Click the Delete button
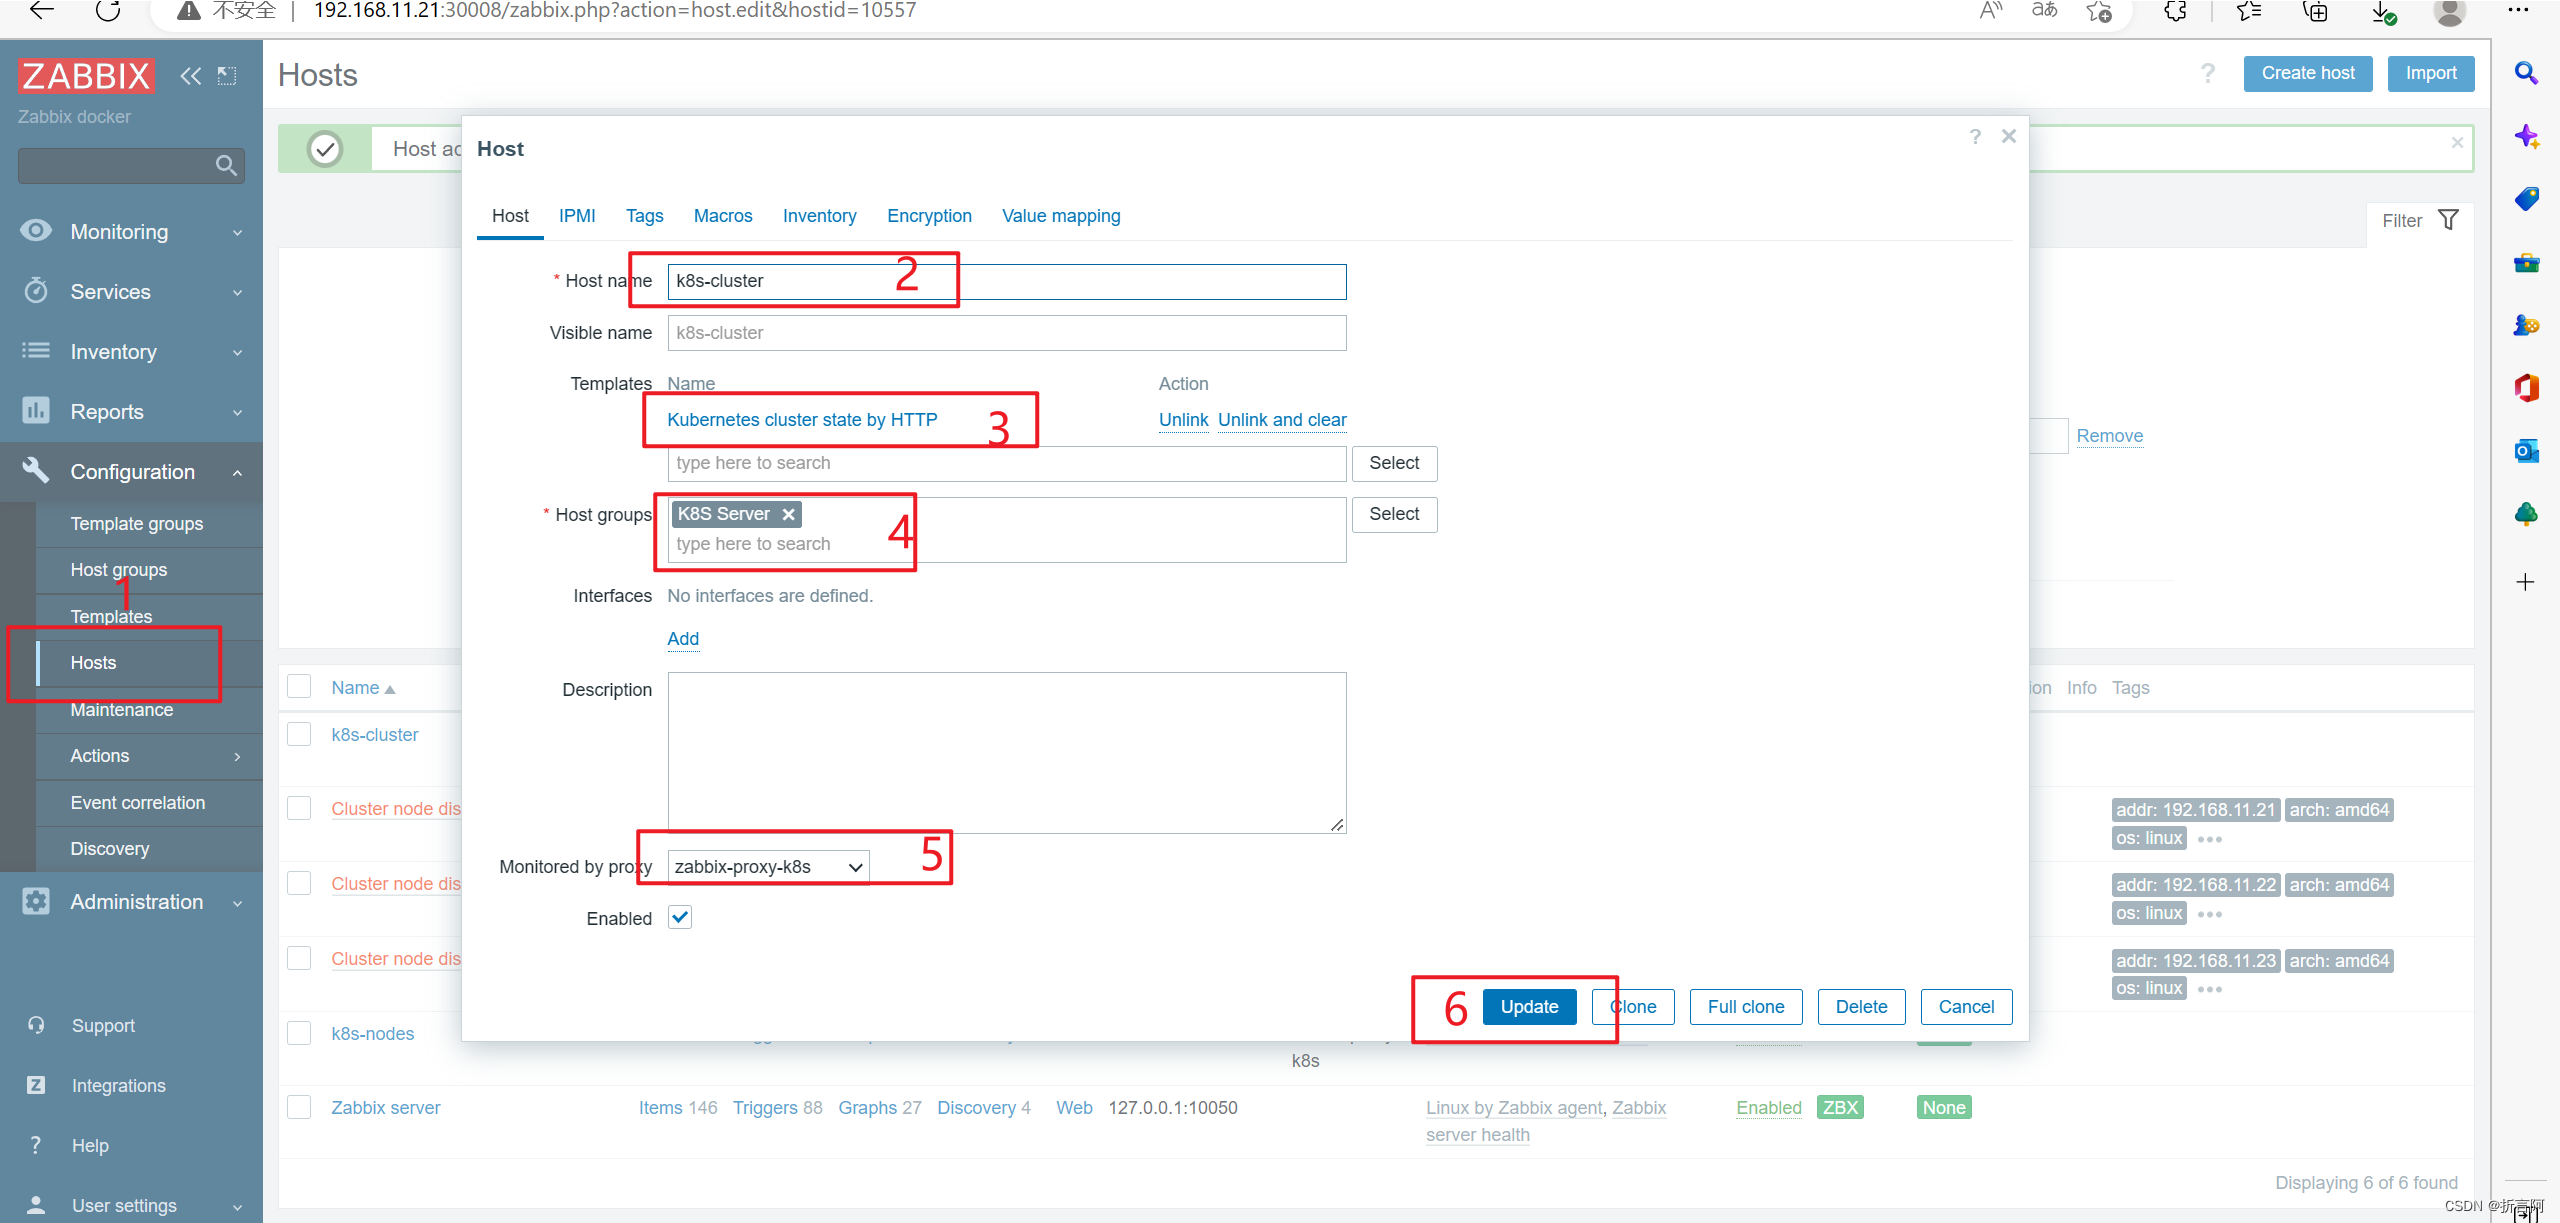Screen dimensions: 2560x1223 point(1861,1007)
